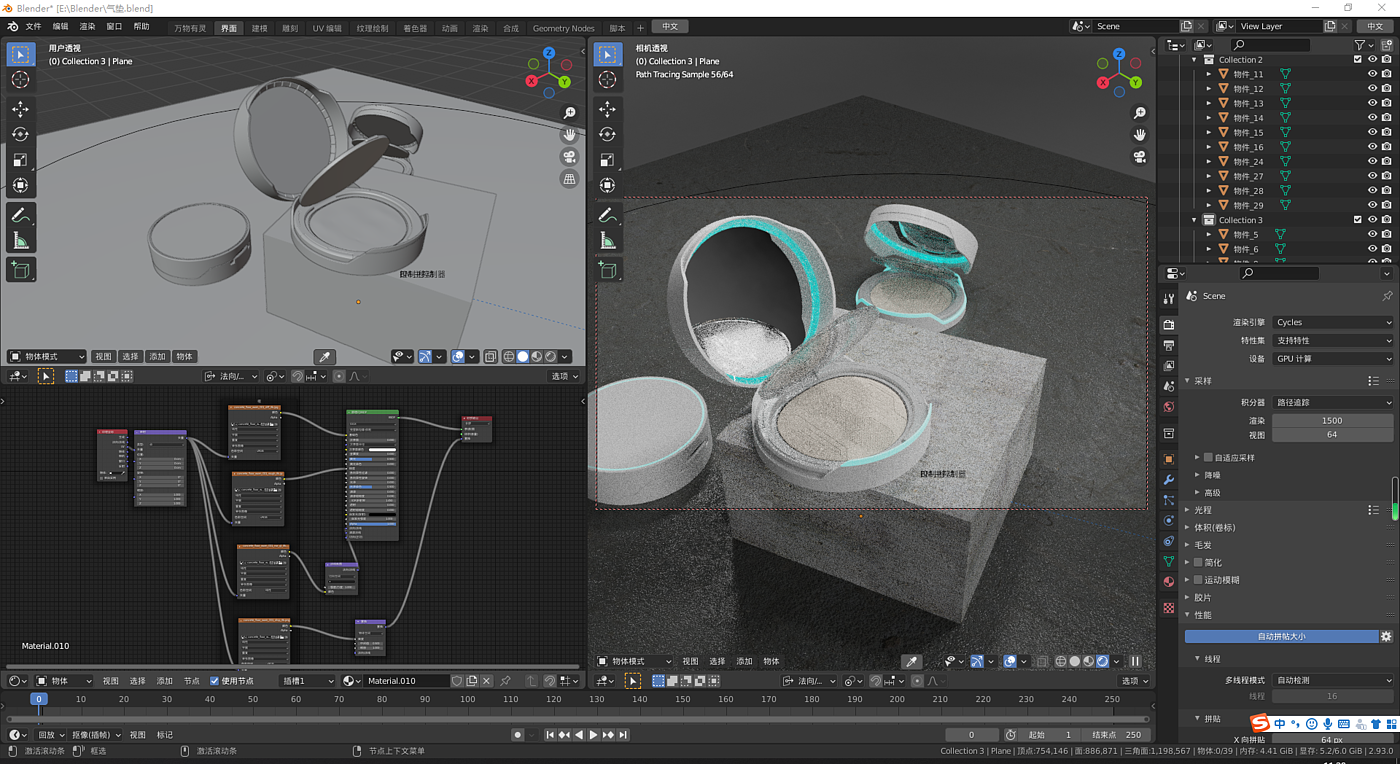Select the Annotate tool in left viewport
The height and width of the screenshot is (764, 1400).
20,215
